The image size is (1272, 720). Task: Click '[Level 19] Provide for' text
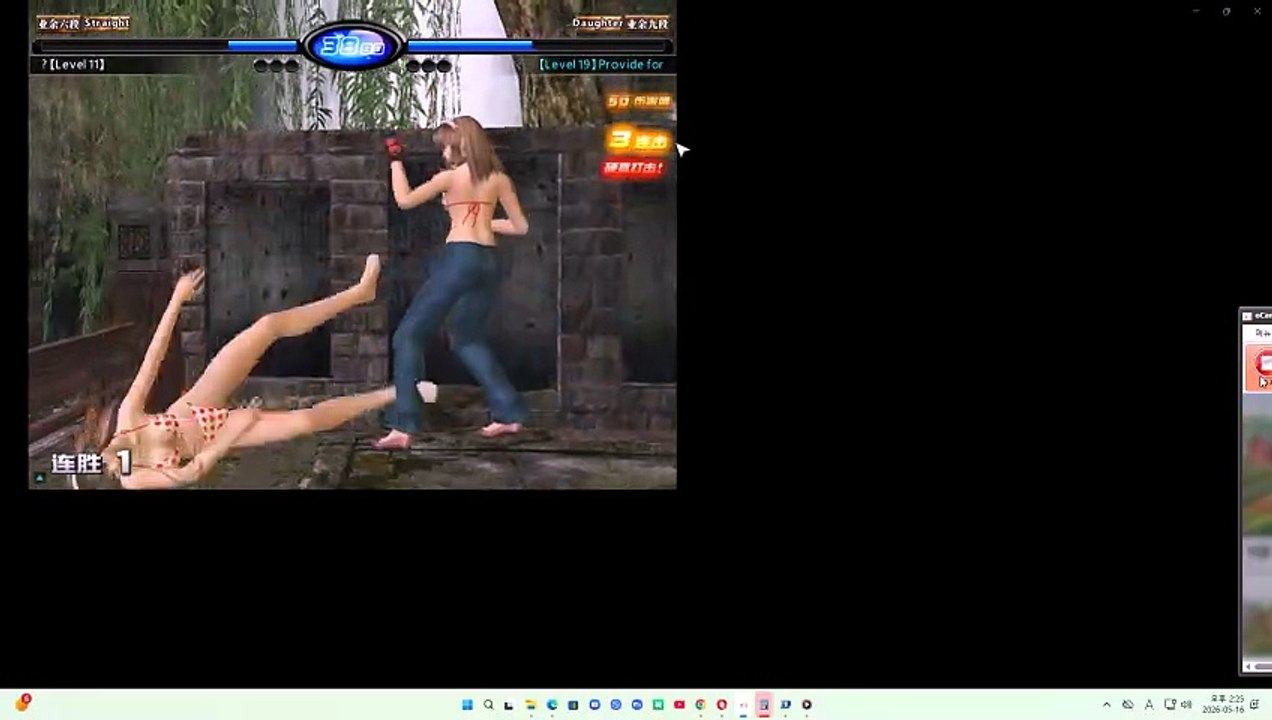click(601, 65)
